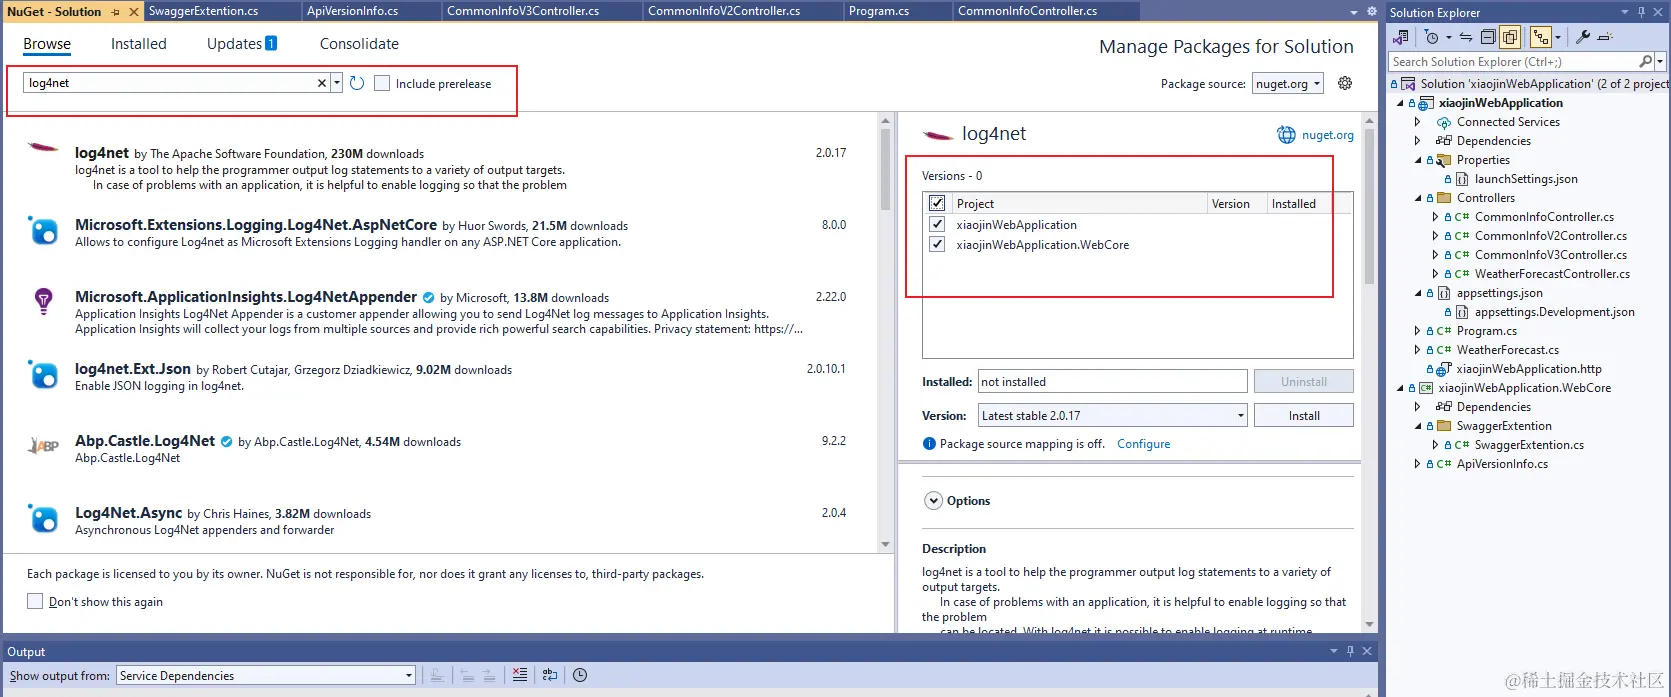This screenshot has height=697, width=1671.
Task: Toggle Preview Selected Items icon
Action: (1605, 37)
